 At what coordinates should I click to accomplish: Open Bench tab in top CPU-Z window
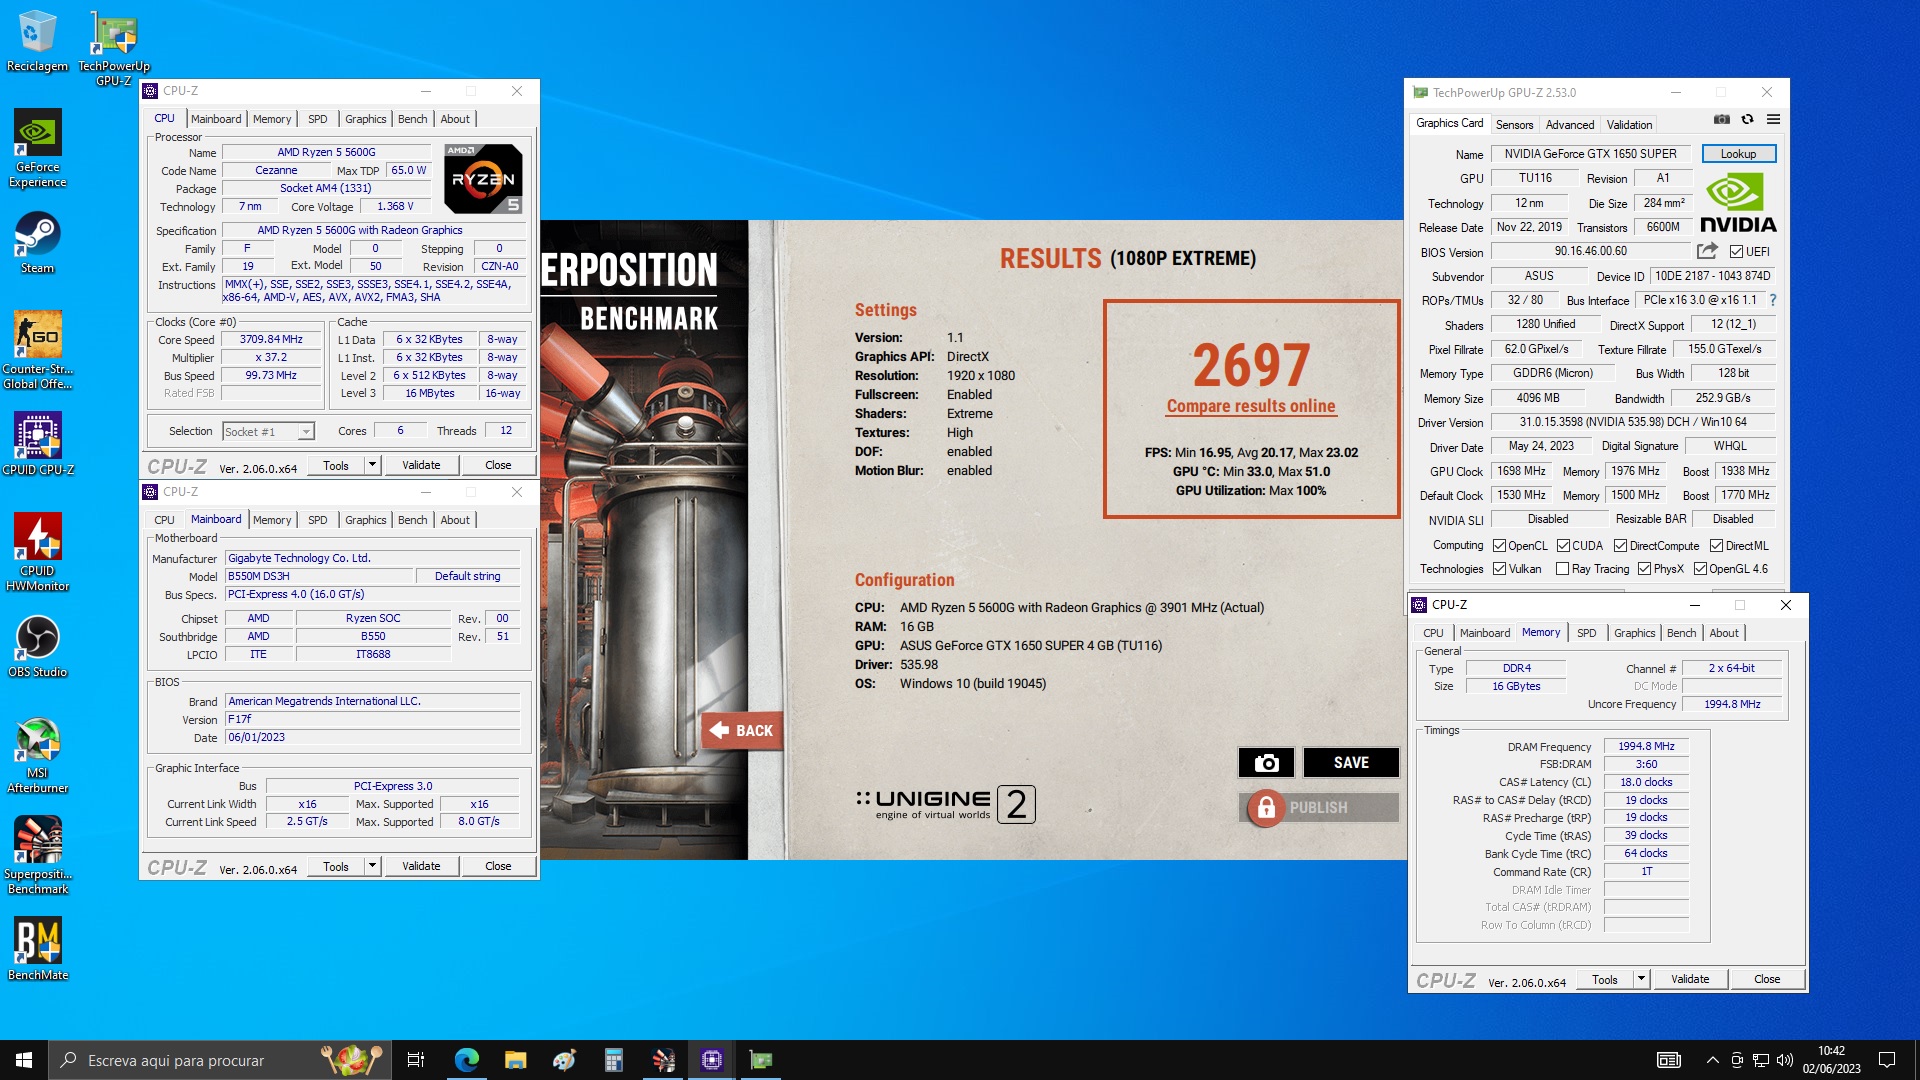tap(412, 119)
